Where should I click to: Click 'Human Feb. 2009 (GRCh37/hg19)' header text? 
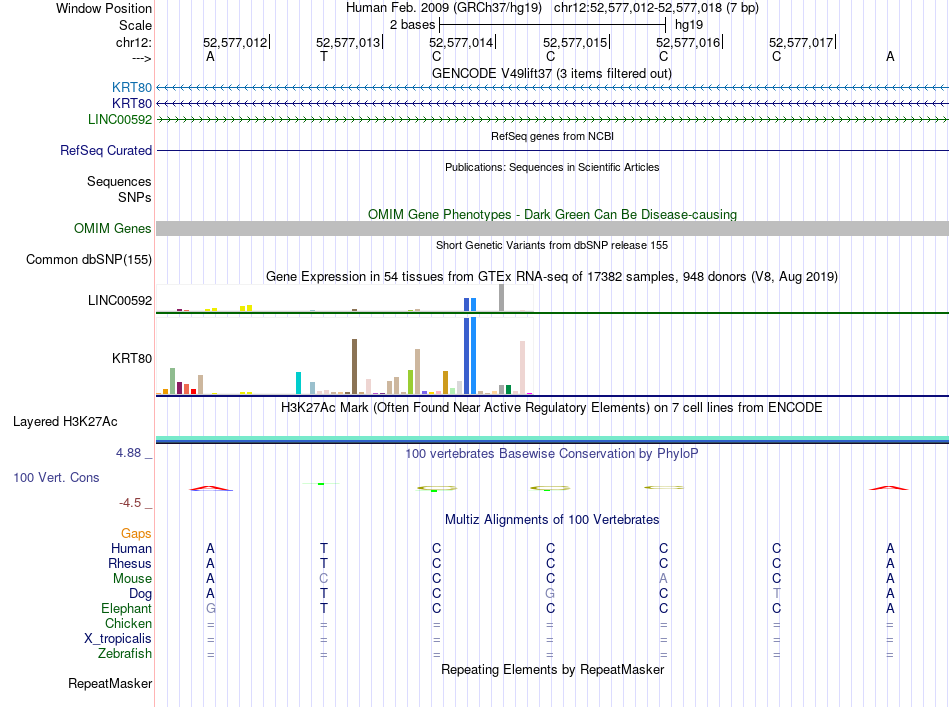coord(443,8)
